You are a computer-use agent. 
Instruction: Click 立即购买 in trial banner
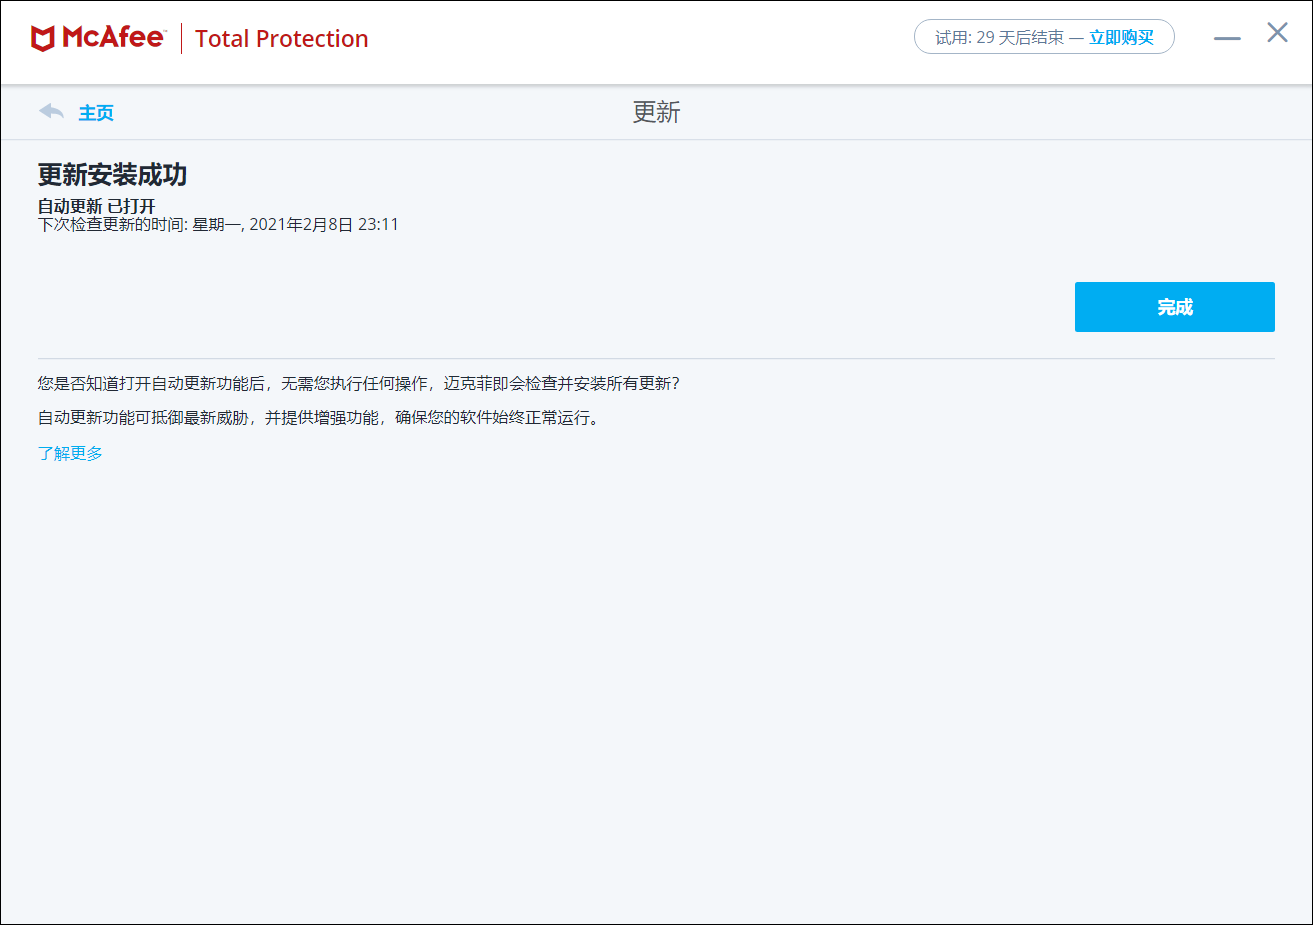[1121, 38]
